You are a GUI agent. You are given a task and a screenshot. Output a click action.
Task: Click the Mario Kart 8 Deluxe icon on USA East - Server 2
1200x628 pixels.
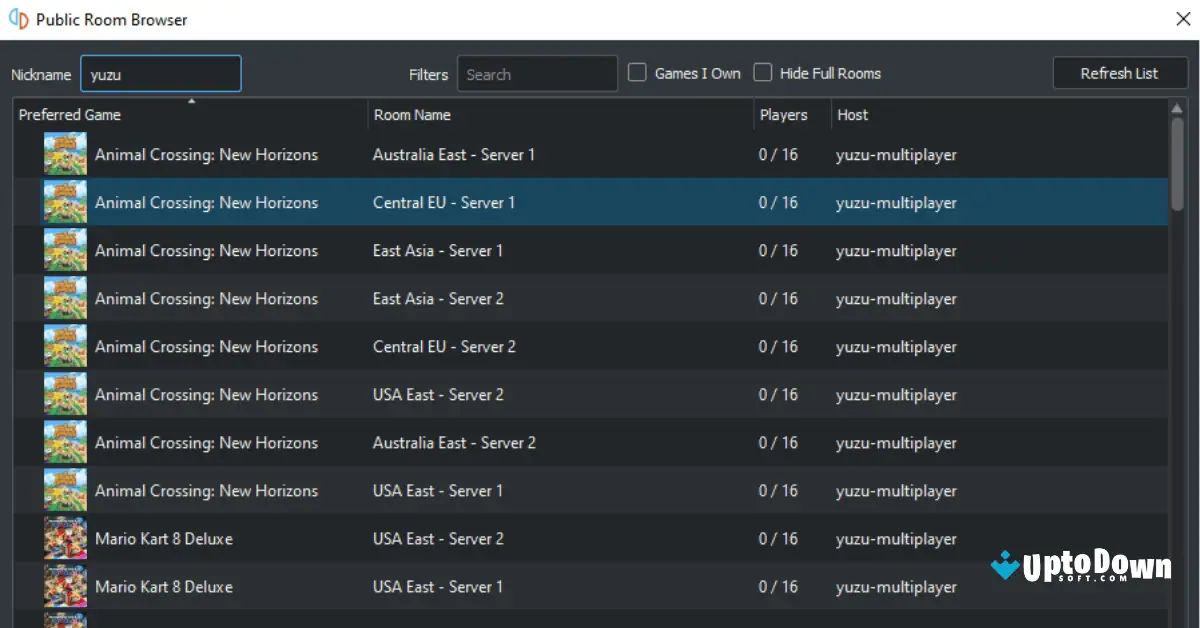click(x=65, y=538)
